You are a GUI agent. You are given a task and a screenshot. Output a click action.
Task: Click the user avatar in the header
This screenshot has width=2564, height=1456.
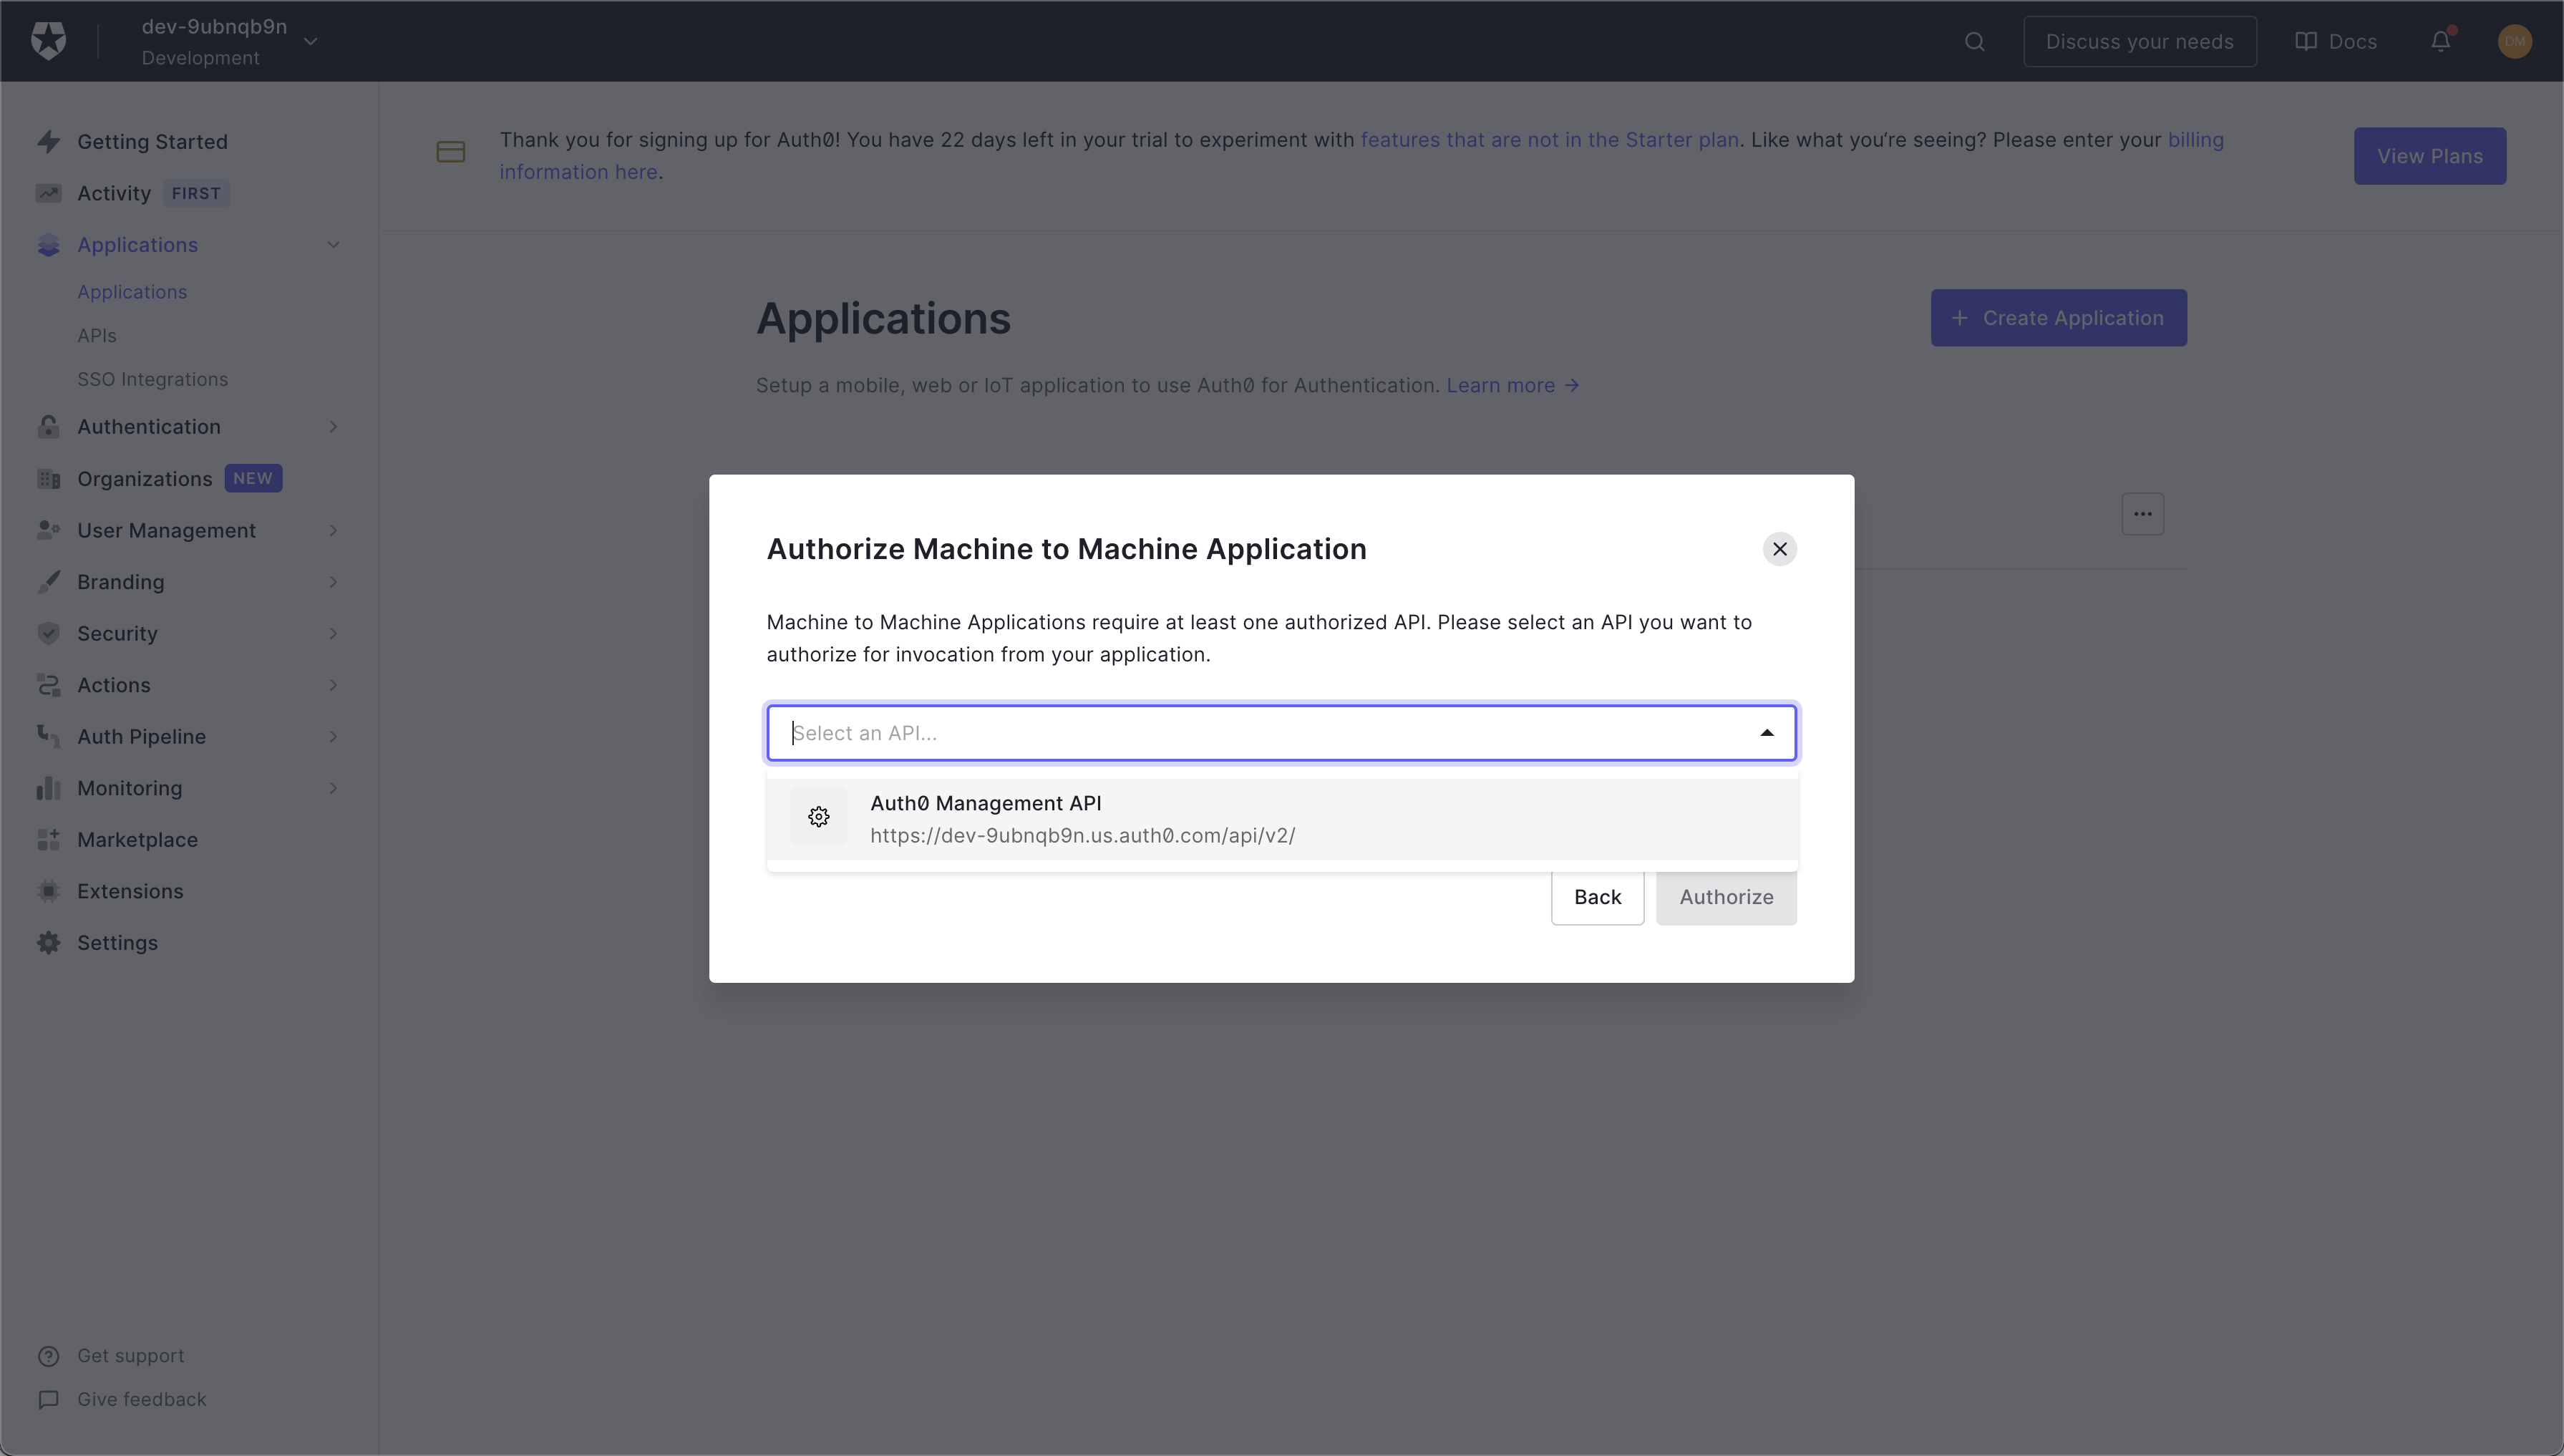click(2514, 41)
